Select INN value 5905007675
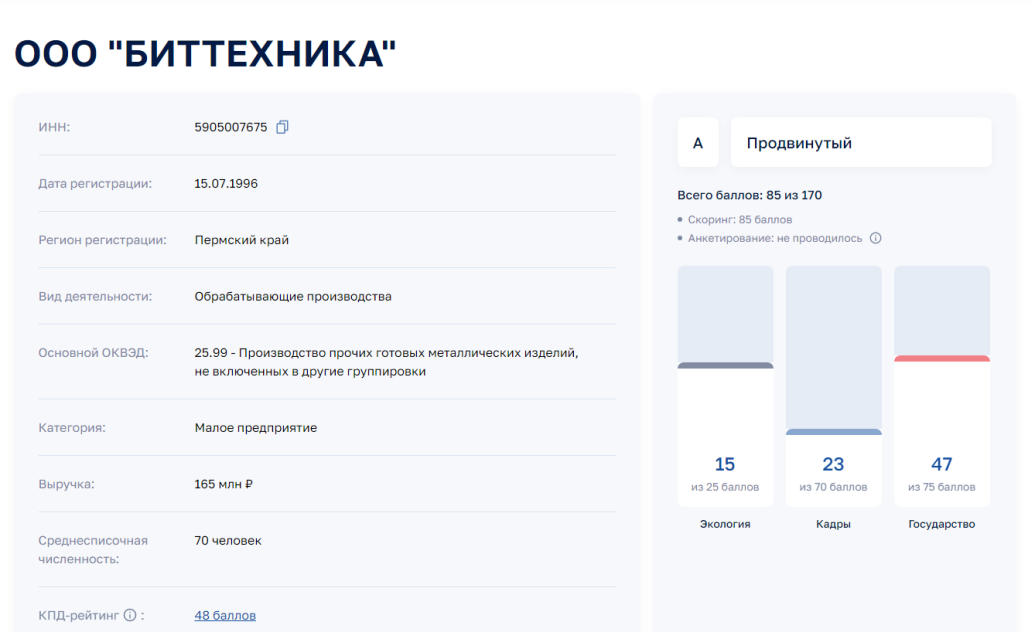 coord(230,127)
